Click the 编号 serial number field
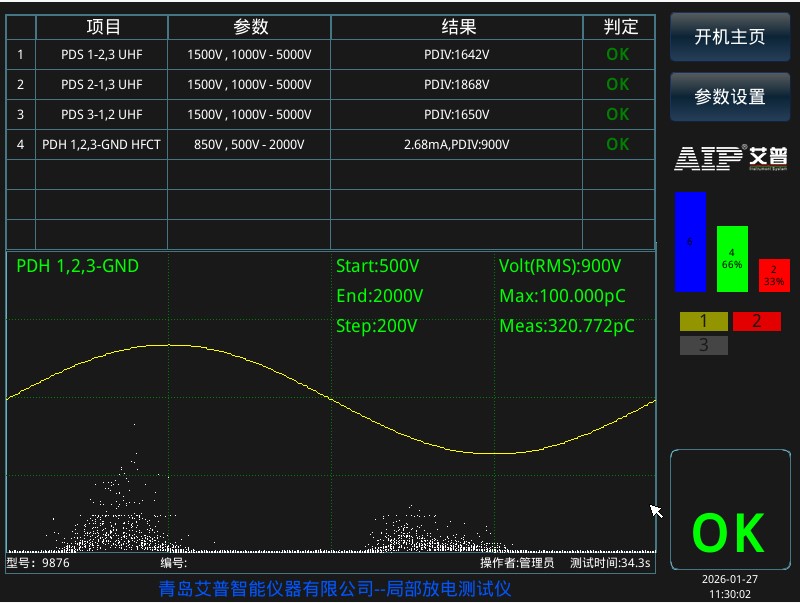 (174, 563)
